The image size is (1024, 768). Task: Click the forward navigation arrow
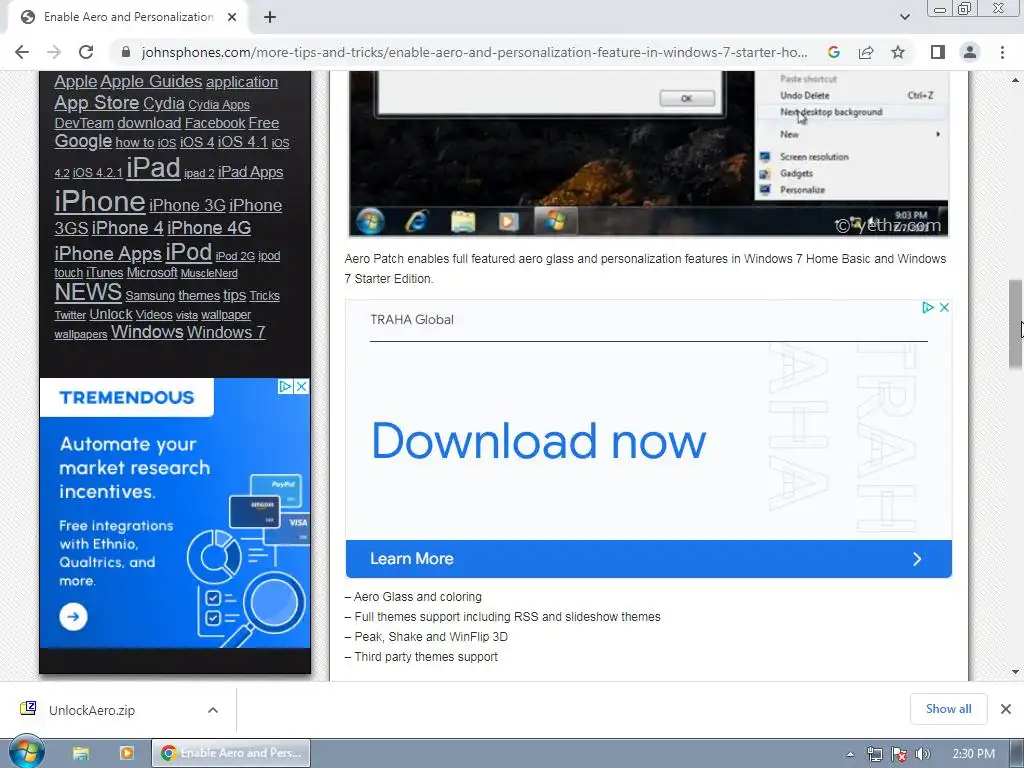point(54,52)
